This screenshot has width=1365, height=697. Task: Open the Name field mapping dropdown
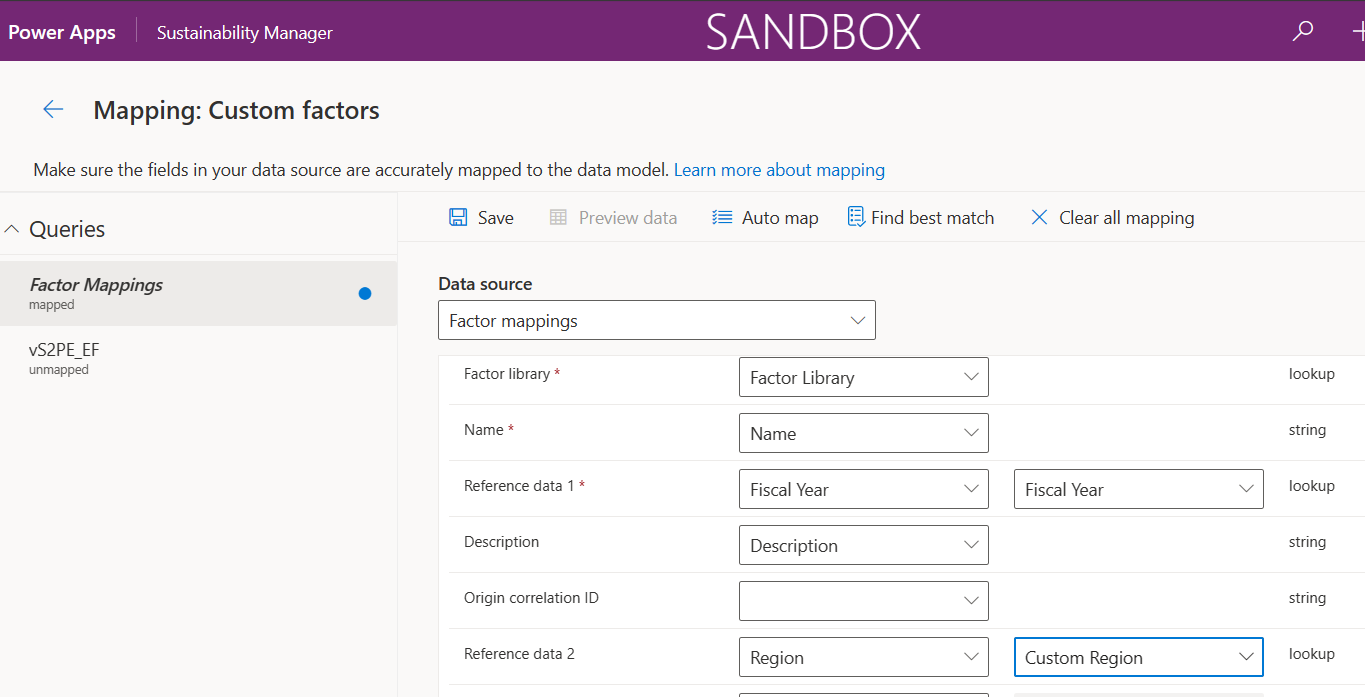[864, 433]
